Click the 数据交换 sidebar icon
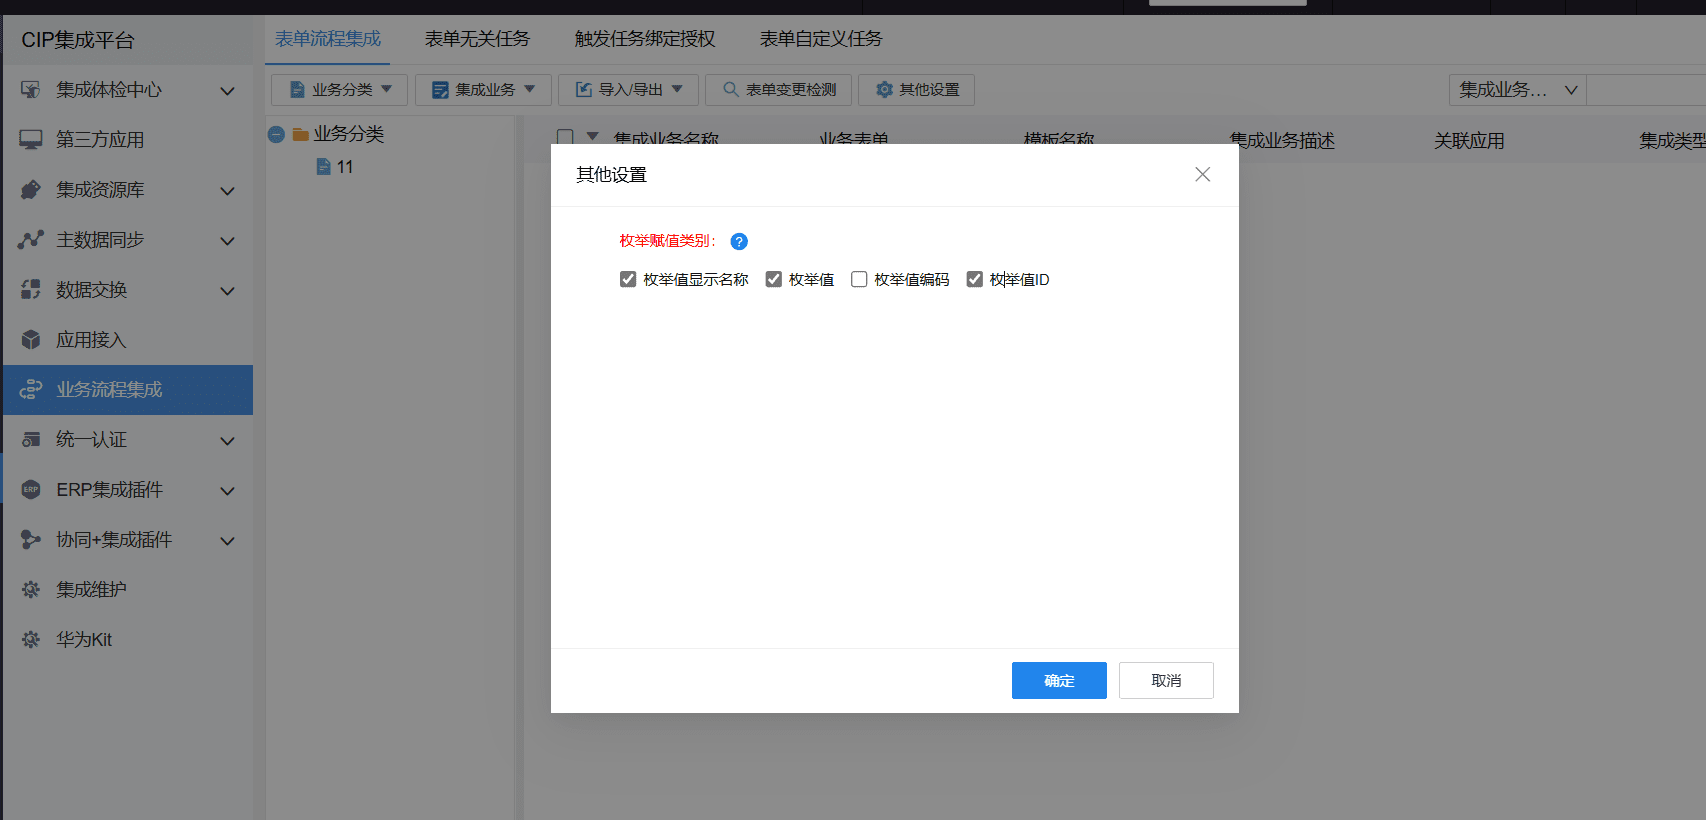1706x820 pixels. point(31,290)
